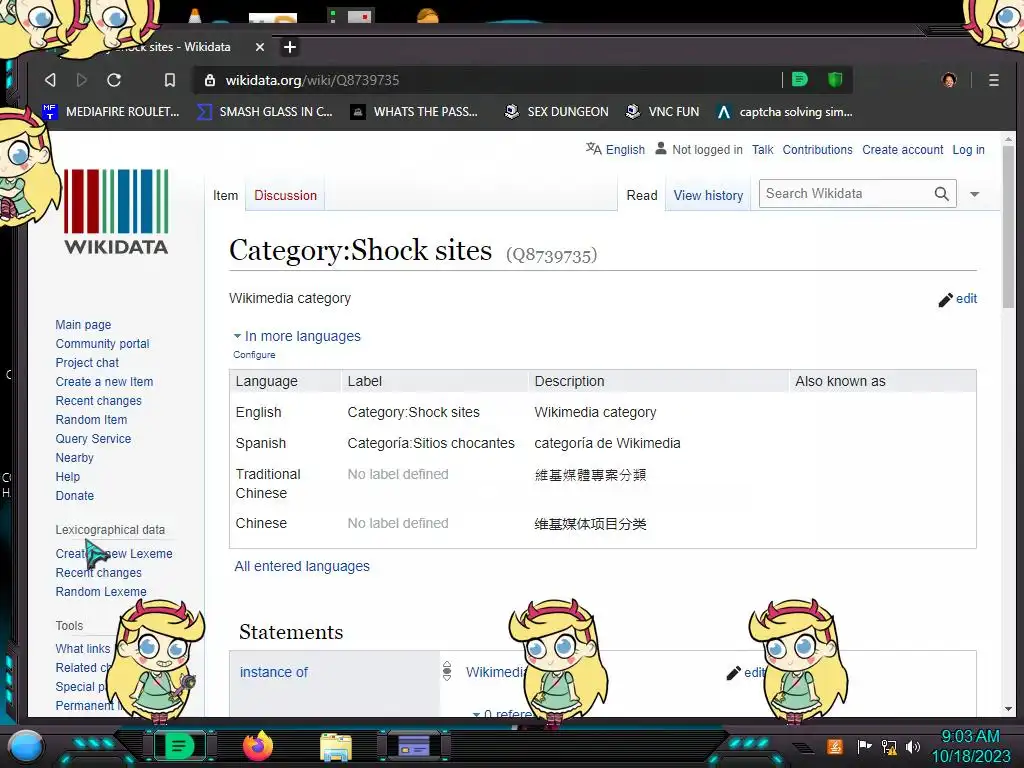Click Log in
The height and width of the screenshot is (768, 1024).
pyautogui.click(x=968, y=150)
